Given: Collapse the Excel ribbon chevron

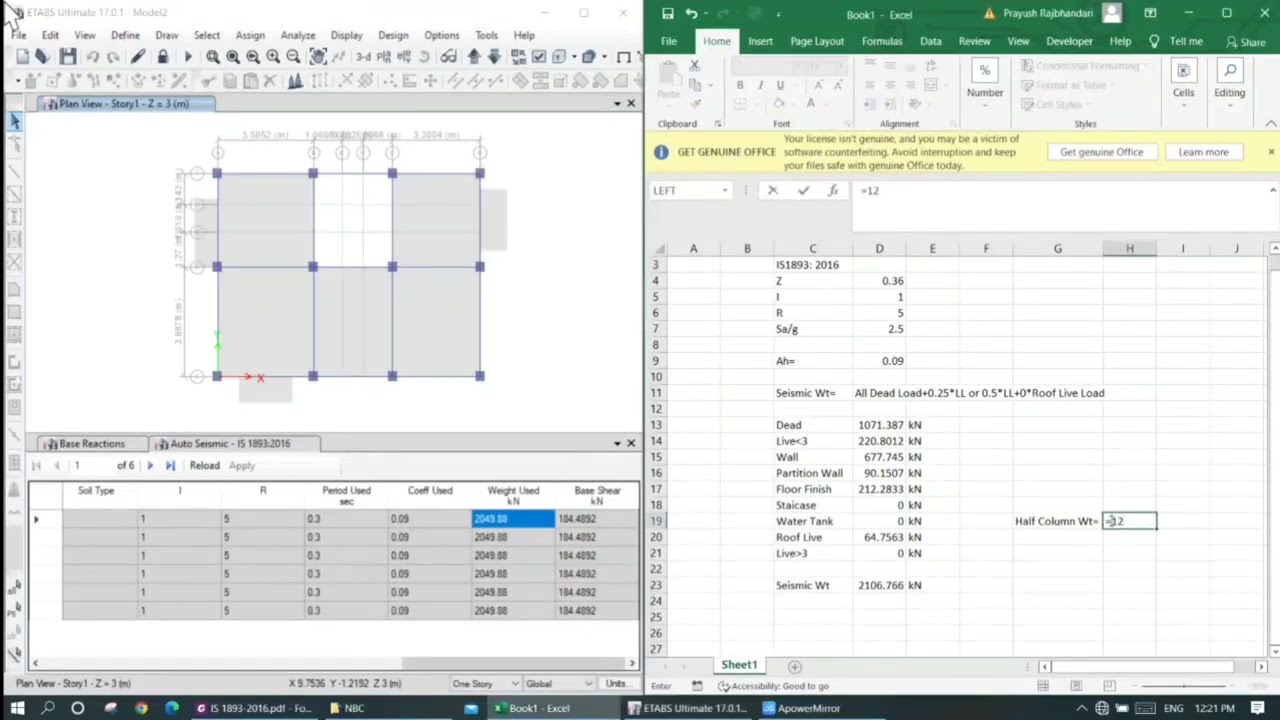Looking at the screenshot, I should click(x=1271, y=123).
